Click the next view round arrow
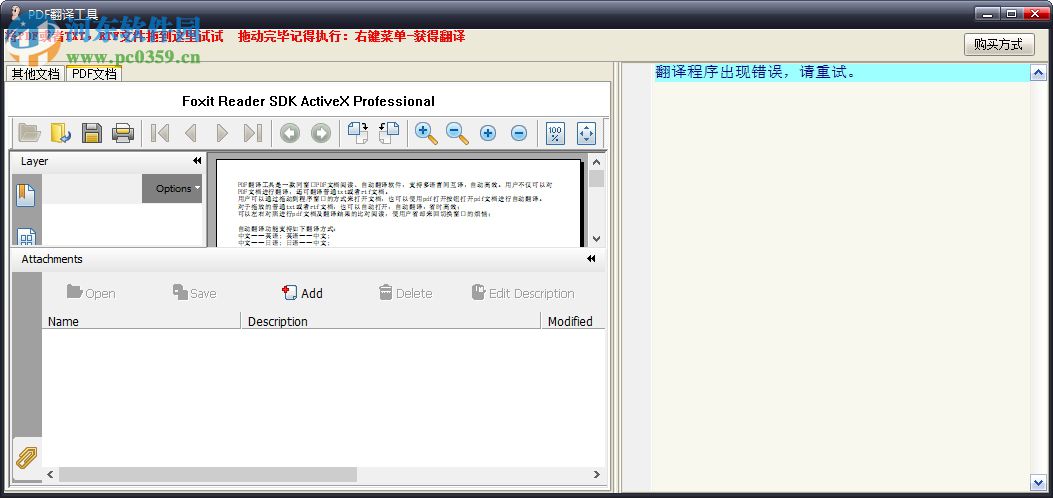This screenshot has height=498, width=1053. click(x=321, y=133)
